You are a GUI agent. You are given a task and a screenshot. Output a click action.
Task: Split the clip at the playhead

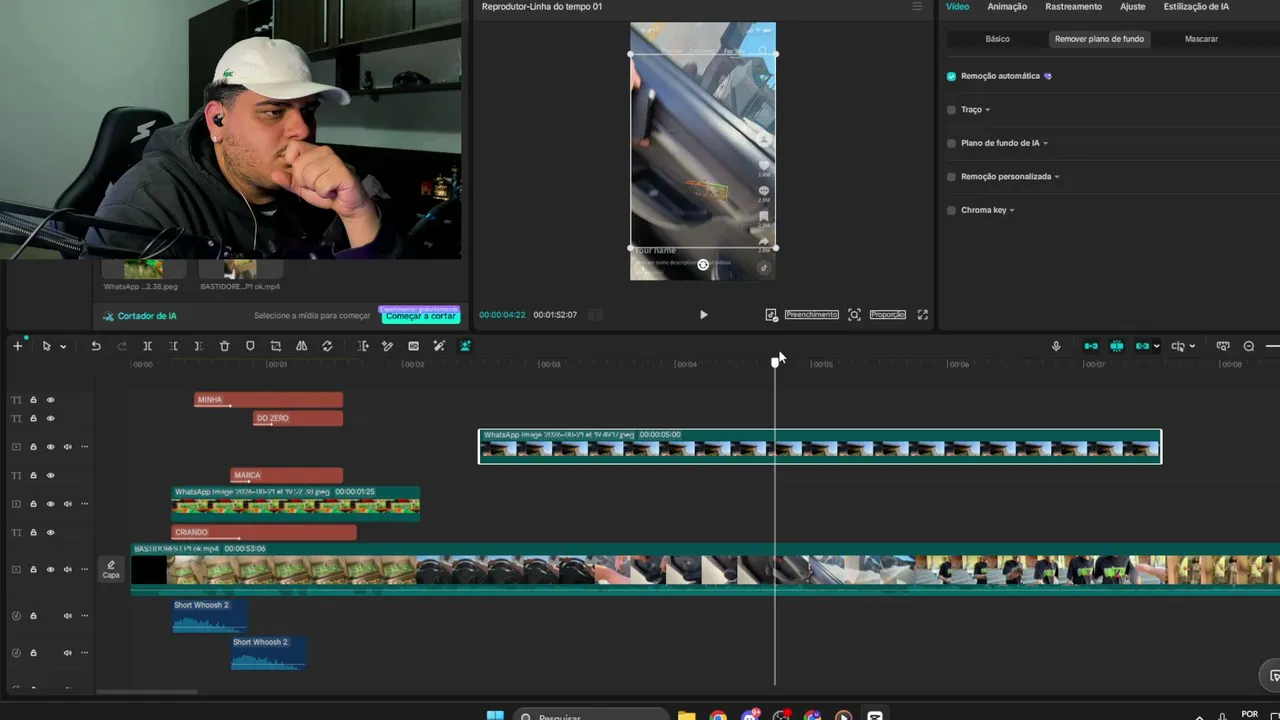pos(147,346)
